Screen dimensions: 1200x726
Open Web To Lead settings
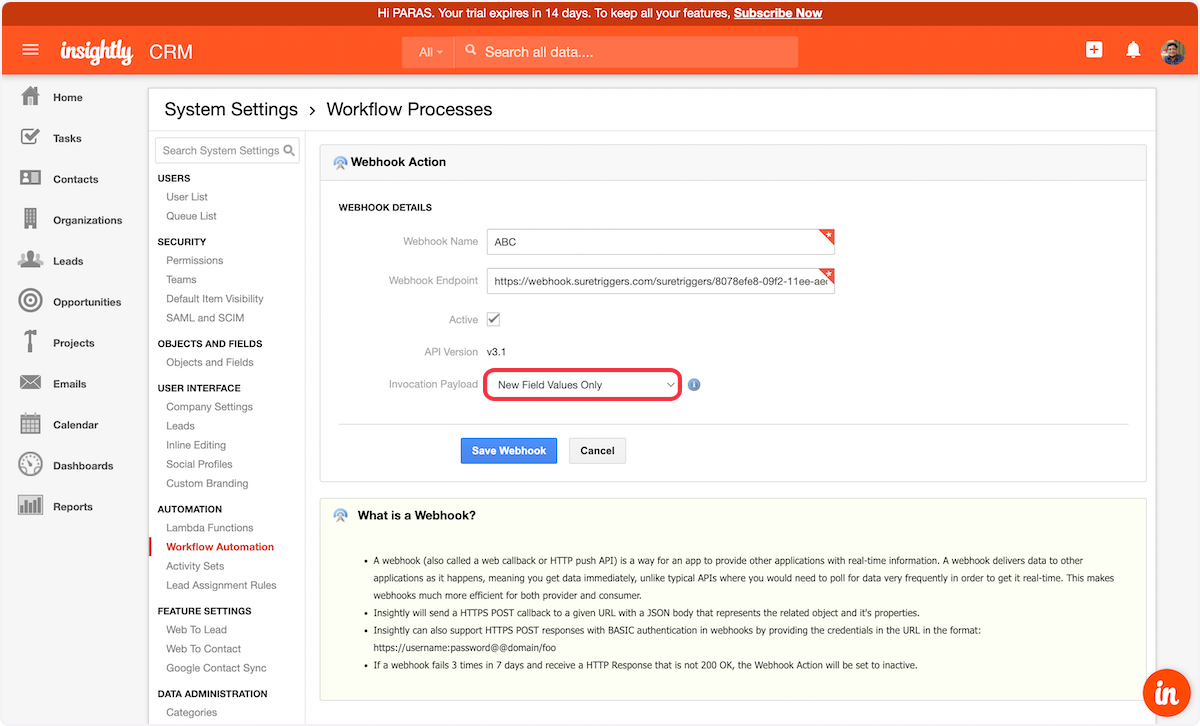point(196,630)
